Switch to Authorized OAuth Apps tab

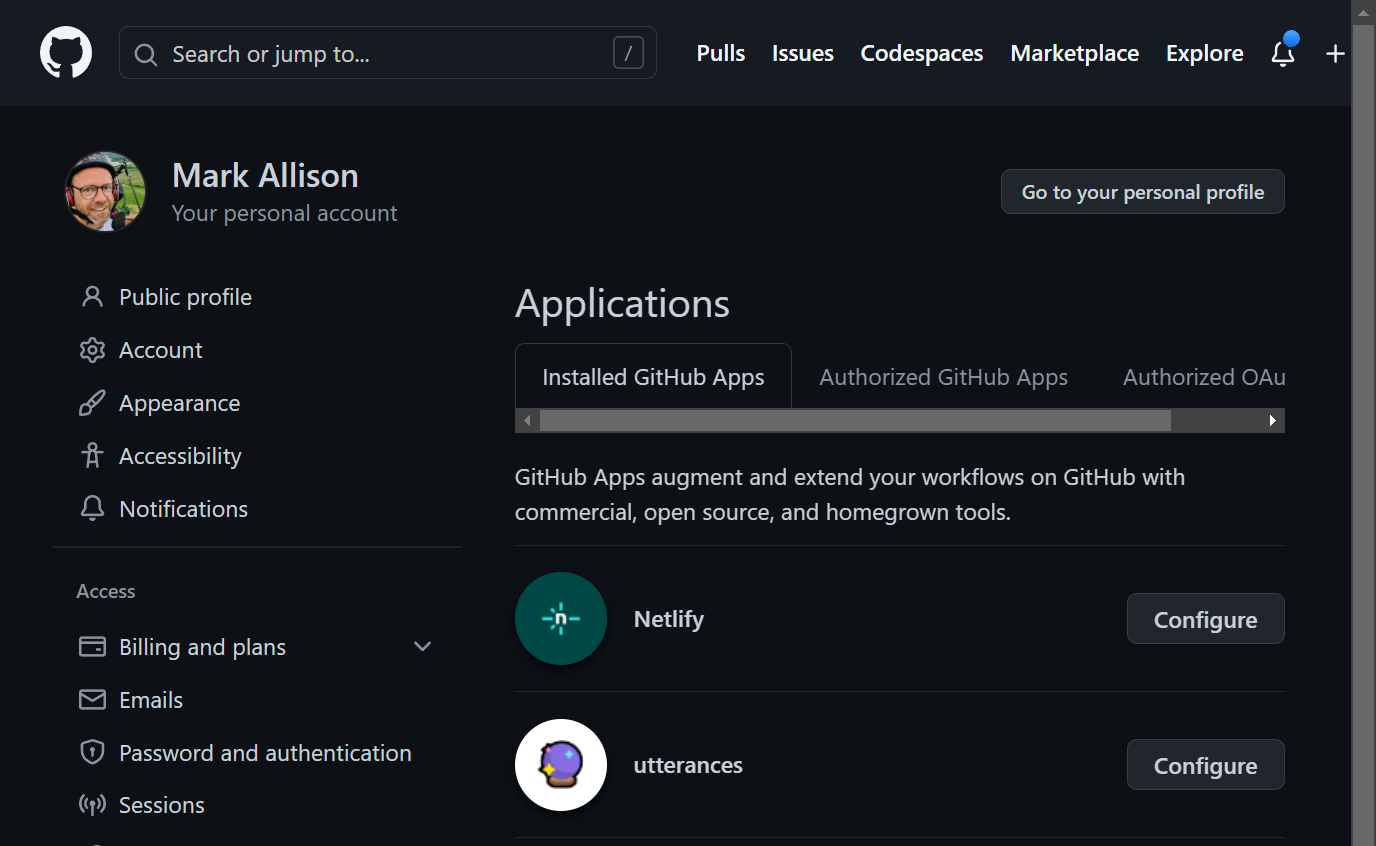coord(1204,377)
